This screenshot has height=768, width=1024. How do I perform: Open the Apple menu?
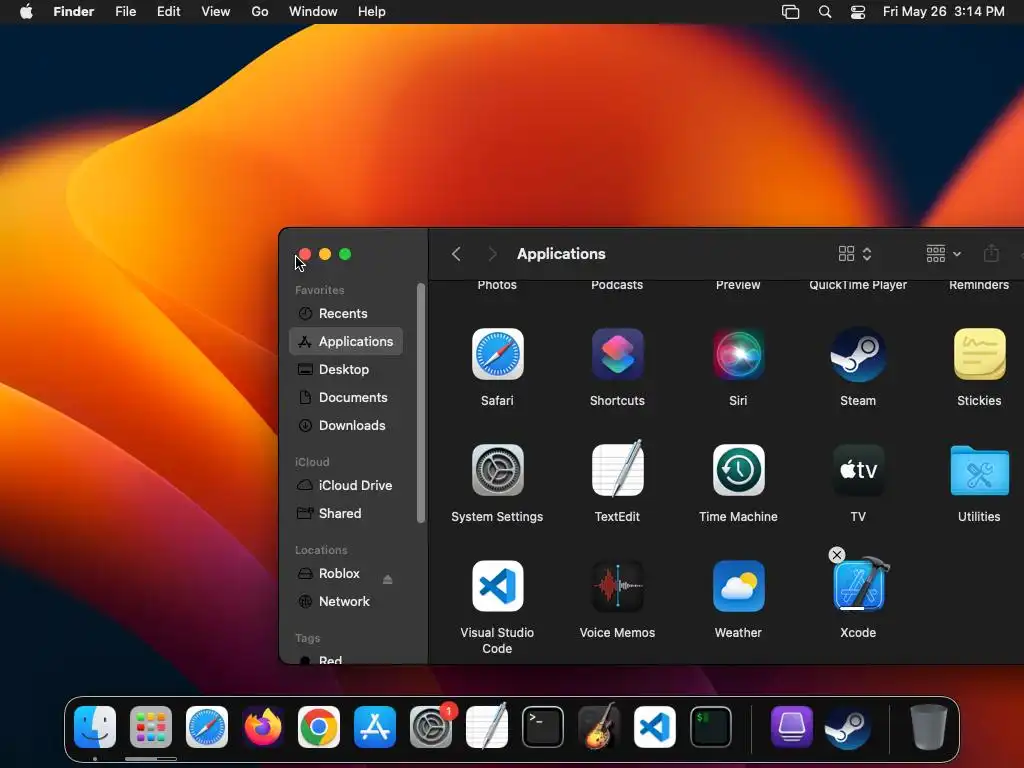26,12
